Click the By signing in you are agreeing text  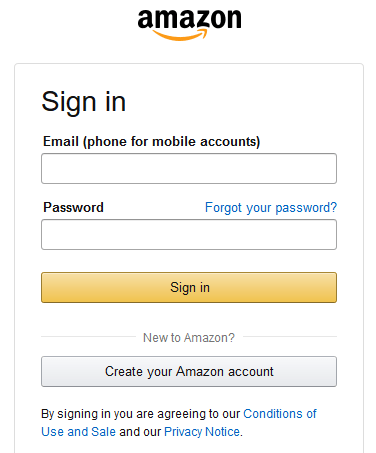pos(140,414)
